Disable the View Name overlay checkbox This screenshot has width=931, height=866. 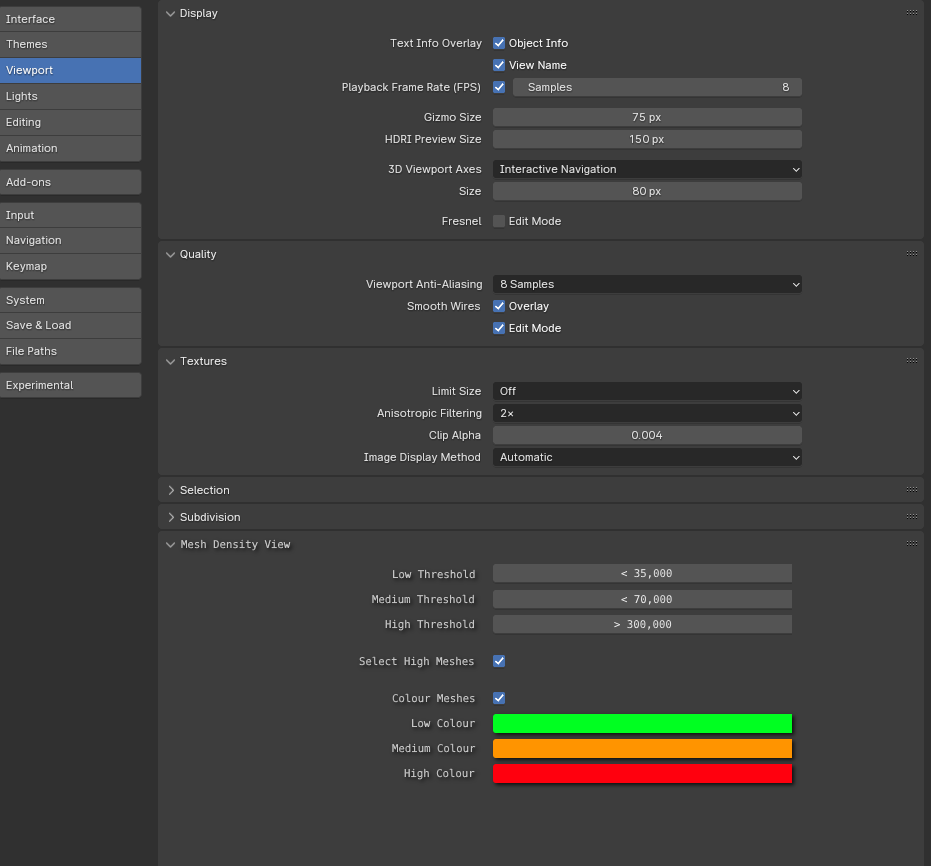[x=499, y=65]
